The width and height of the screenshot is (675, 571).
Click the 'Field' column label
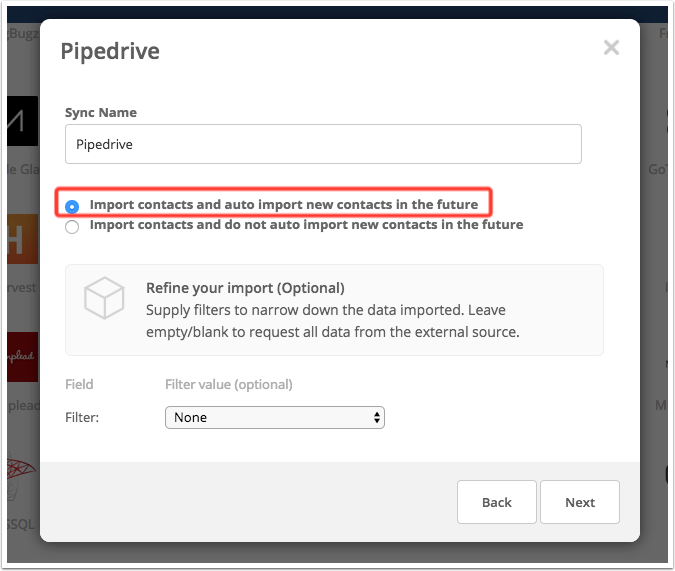[x=79, y=384]
